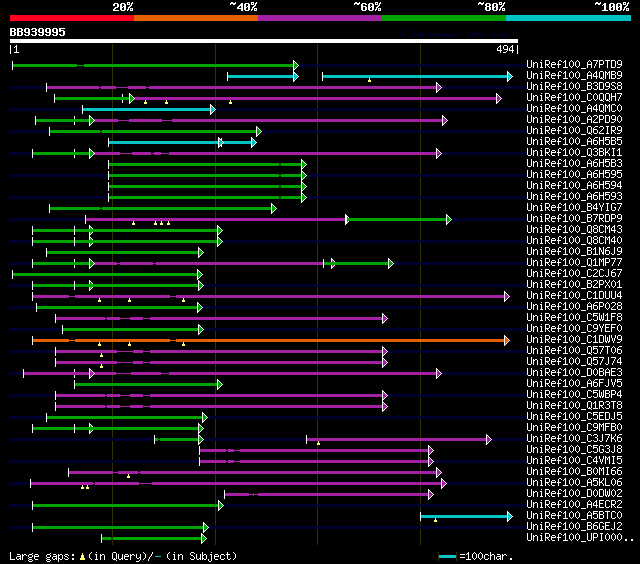640x564 pixels.
Task: Click the query end position 494
Action: [x=505, y=49]
